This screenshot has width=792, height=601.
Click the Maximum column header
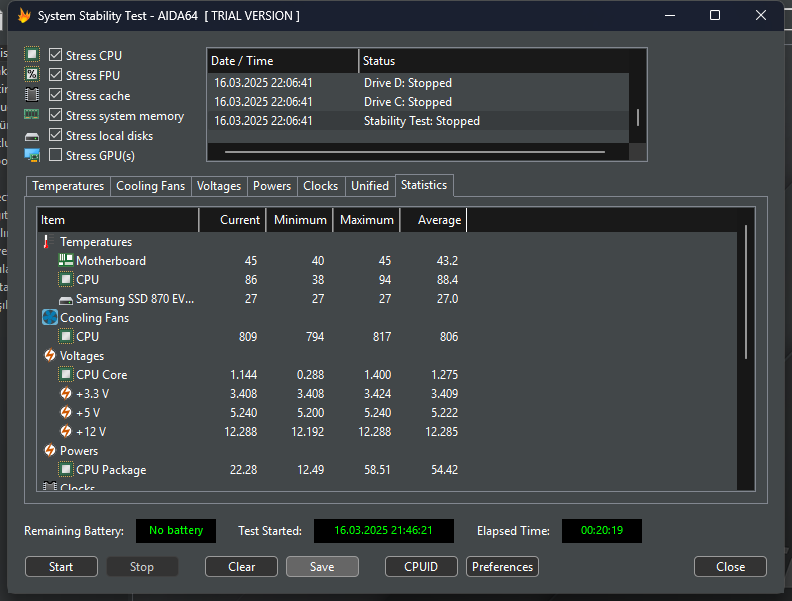click(367, 220)
